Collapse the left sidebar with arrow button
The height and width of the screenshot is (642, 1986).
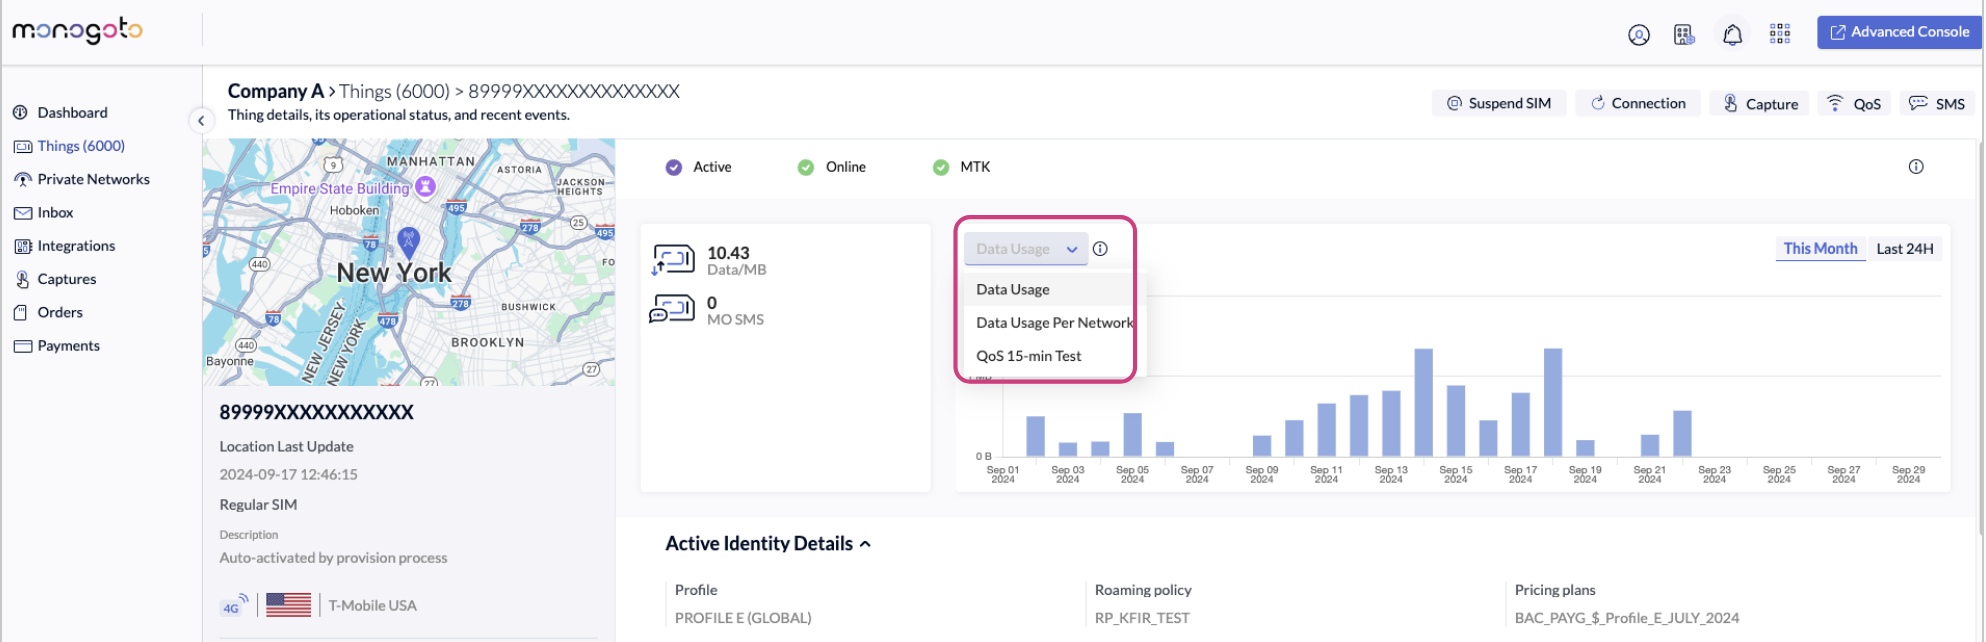(201, 121)
